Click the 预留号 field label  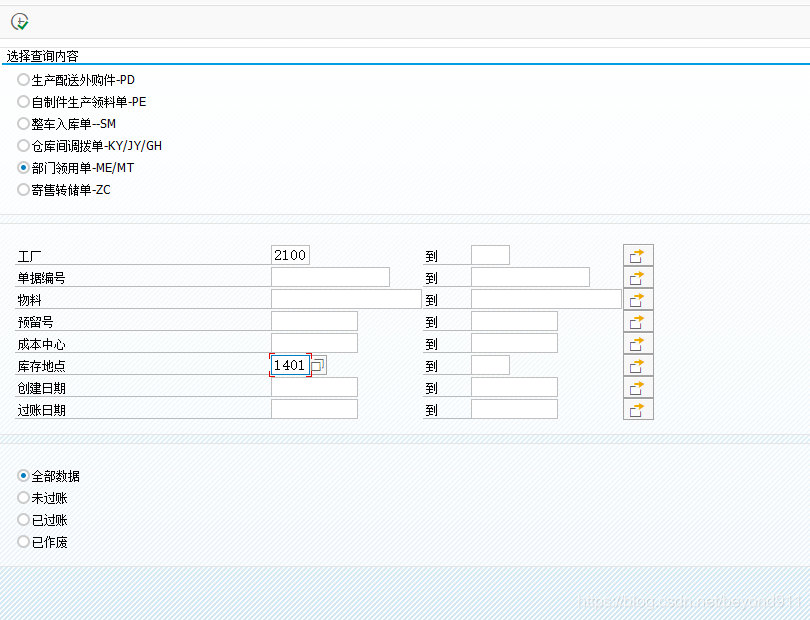[35, 322]
